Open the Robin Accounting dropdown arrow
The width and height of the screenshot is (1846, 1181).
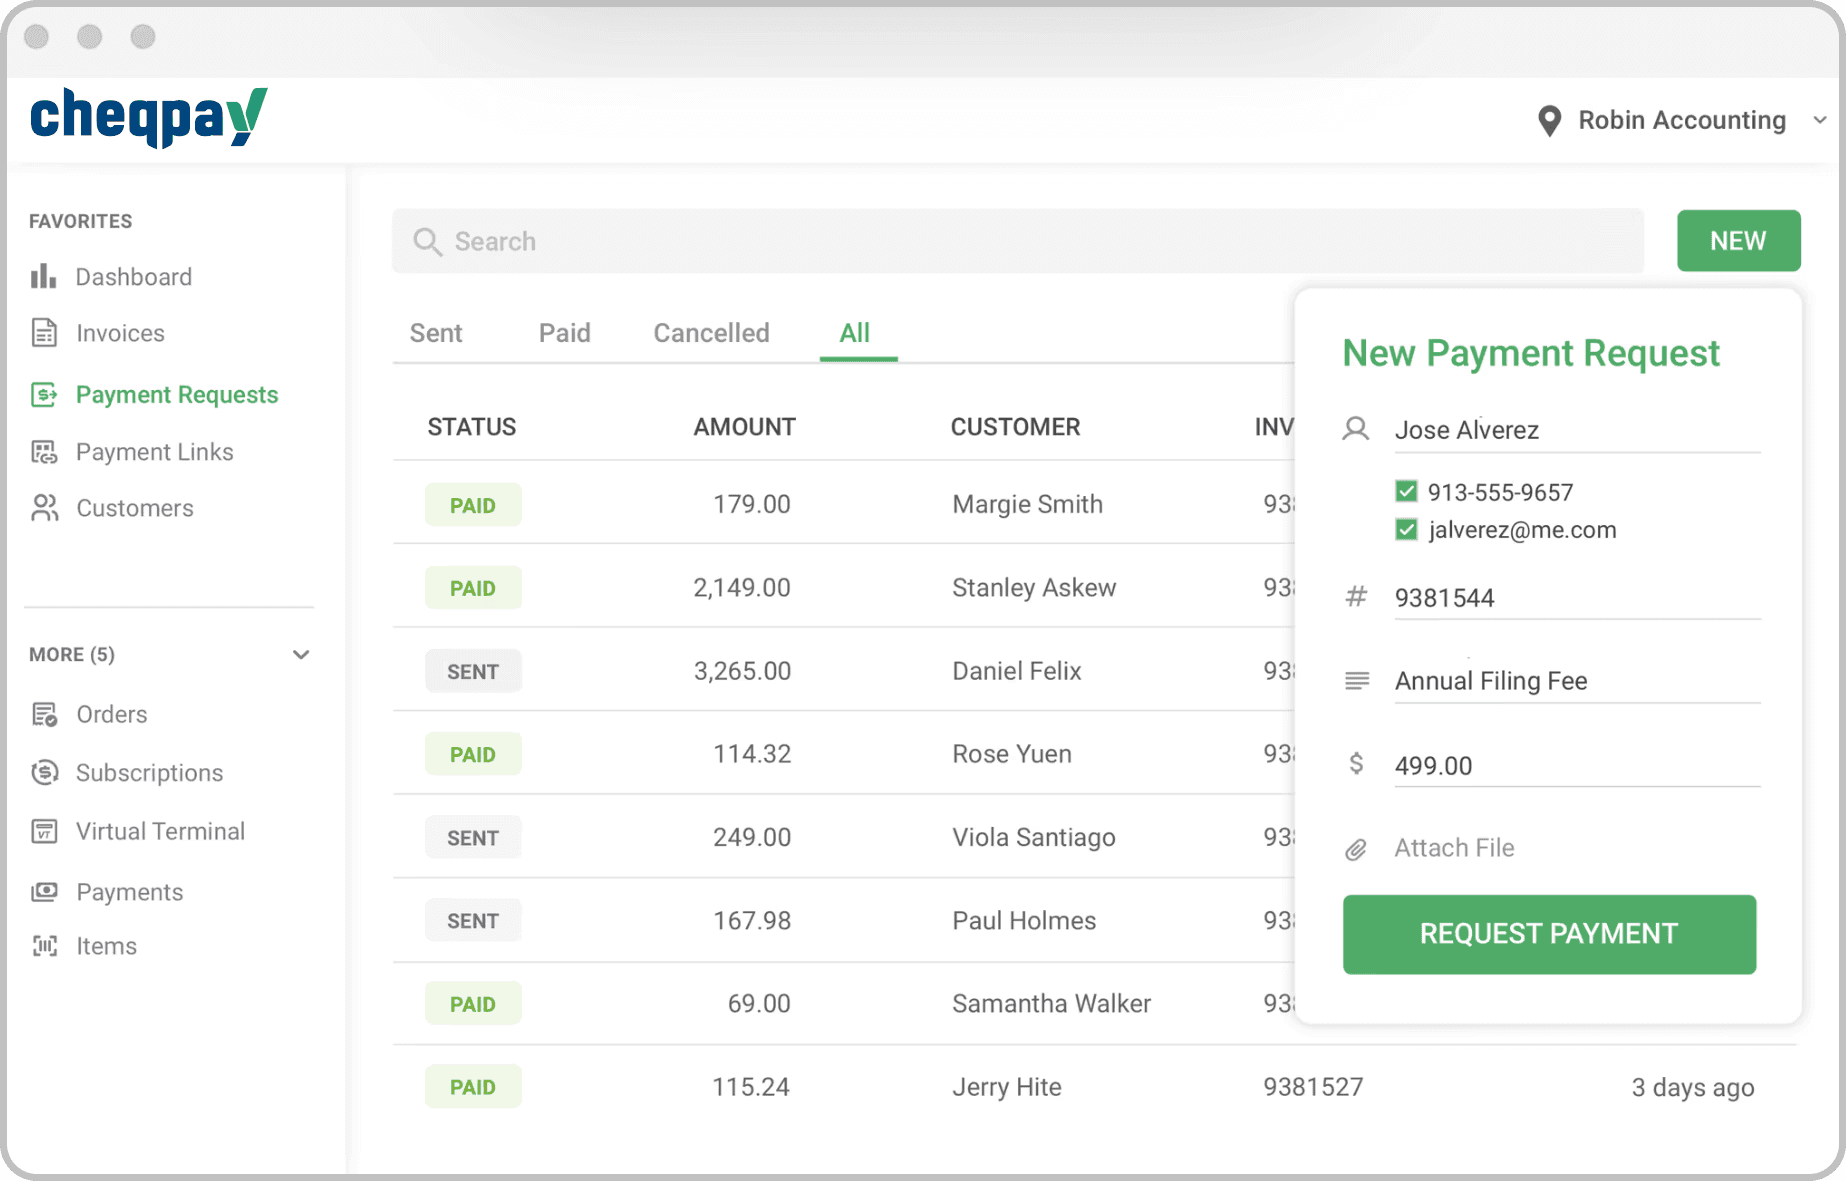pos(1820,120)
